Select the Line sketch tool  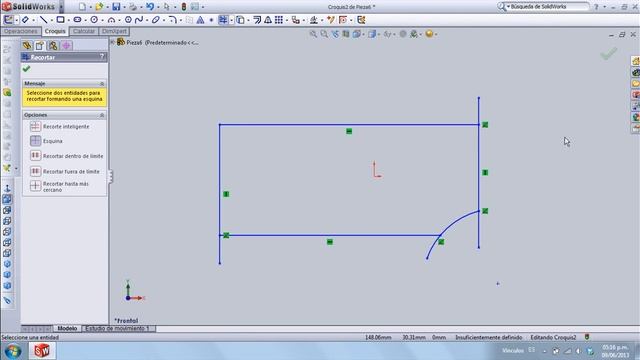(x=43, y=20)
